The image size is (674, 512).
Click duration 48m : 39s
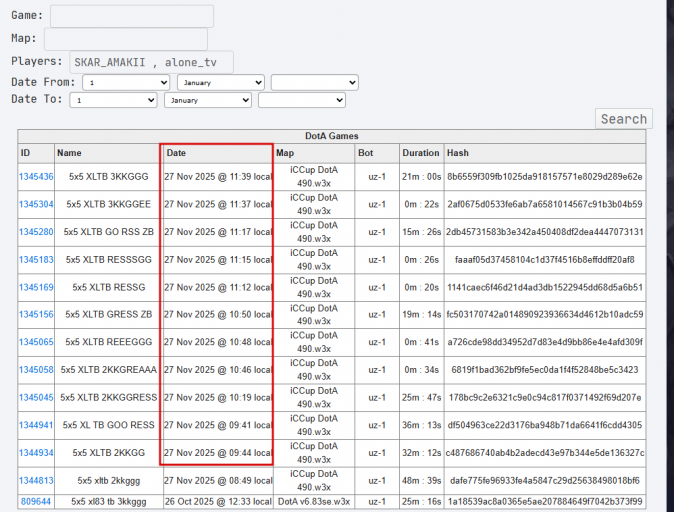pyautogui.click(x=421, y=481)
